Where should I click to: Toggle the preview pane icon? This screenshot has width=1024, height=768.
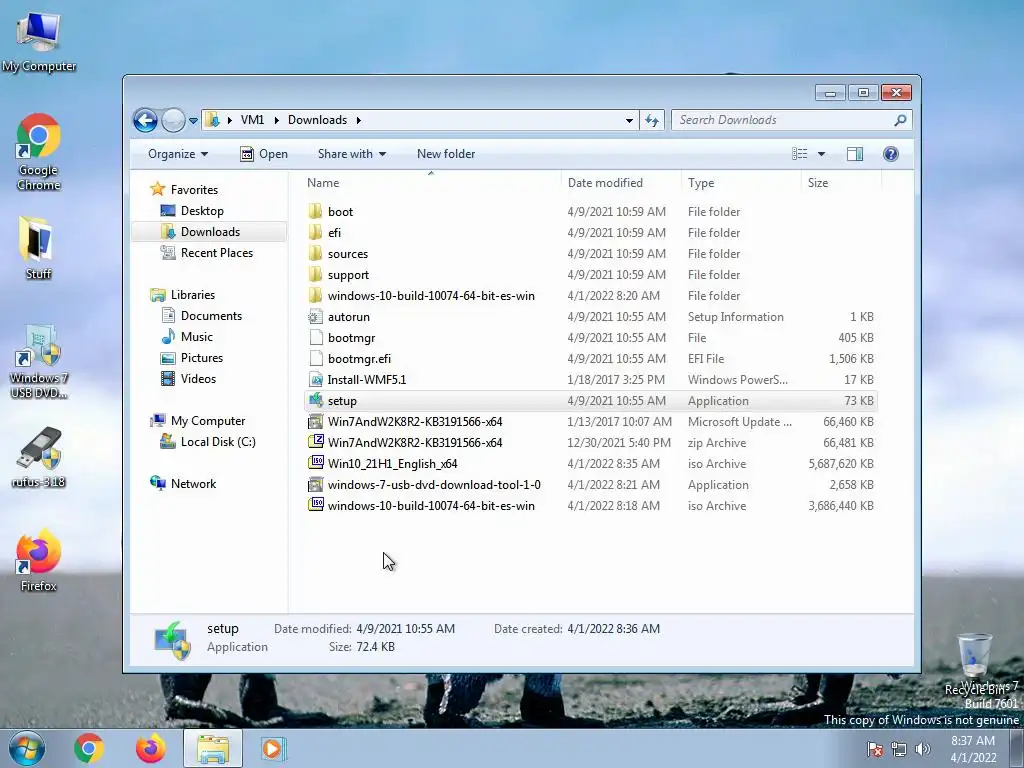[855, 154]
